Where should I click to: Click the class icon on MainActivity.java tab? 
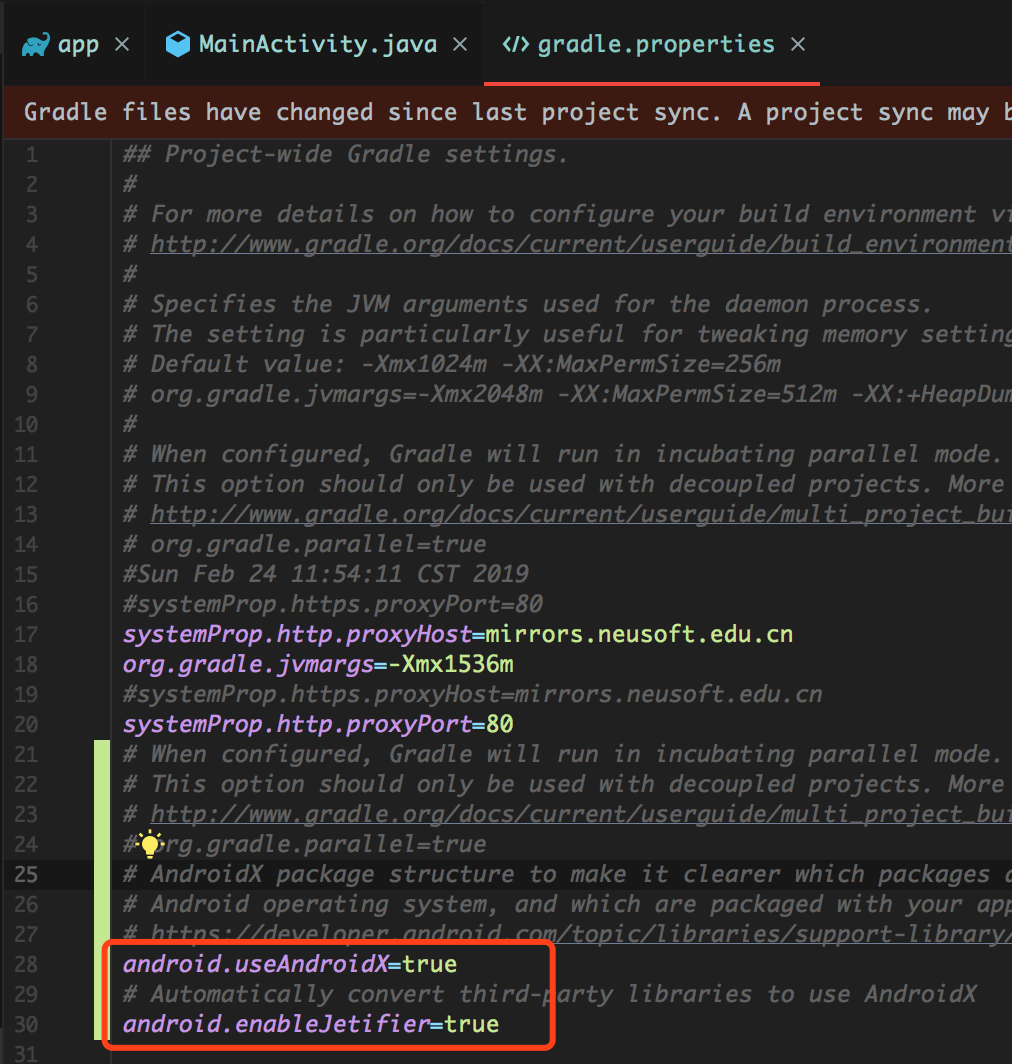point(178,43)
